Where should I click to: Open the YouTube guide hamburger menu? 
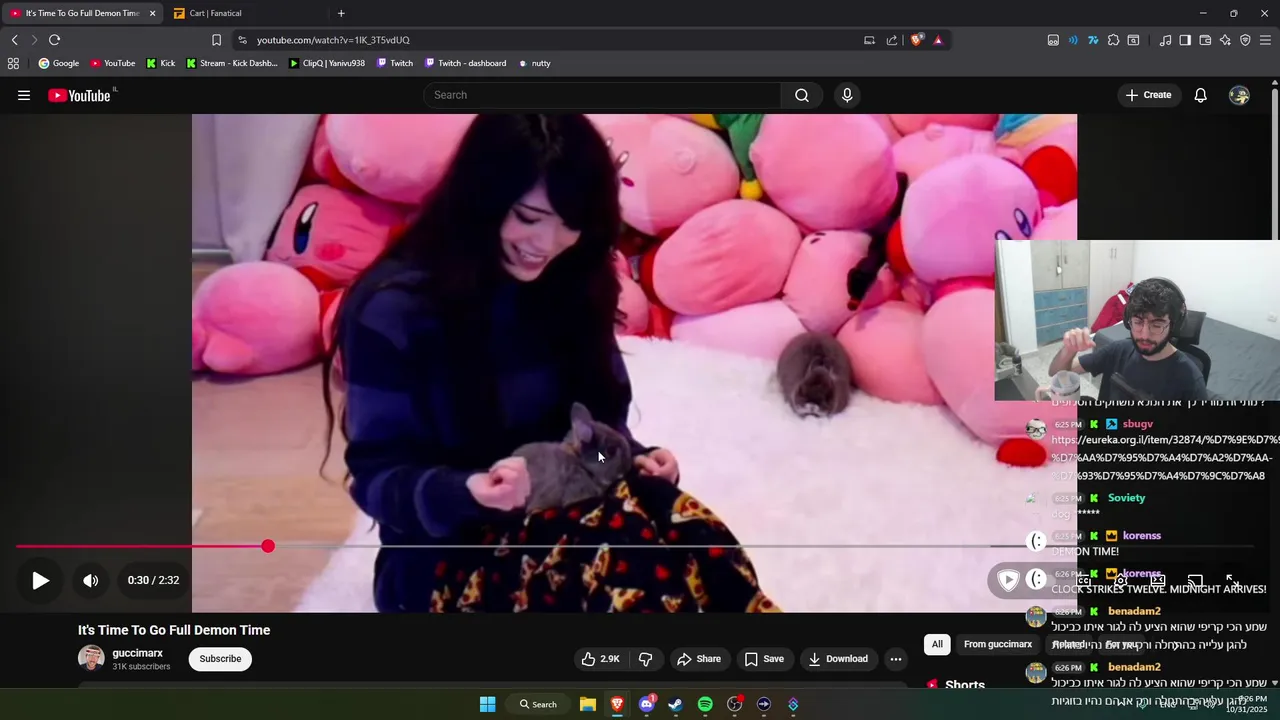pyautogui.click(x=24, y=95)
